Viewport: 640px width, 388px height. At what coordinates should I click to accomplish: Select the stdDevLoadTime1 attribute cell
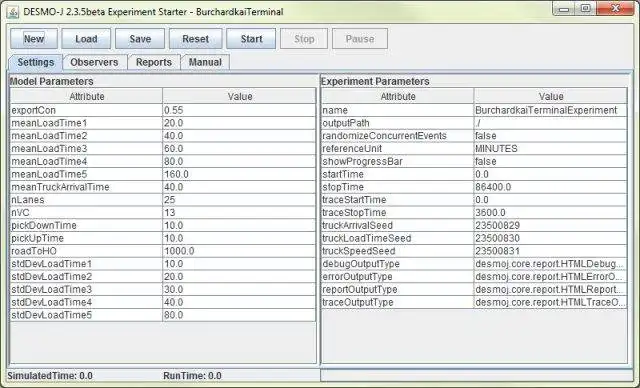tap(87, 264)
